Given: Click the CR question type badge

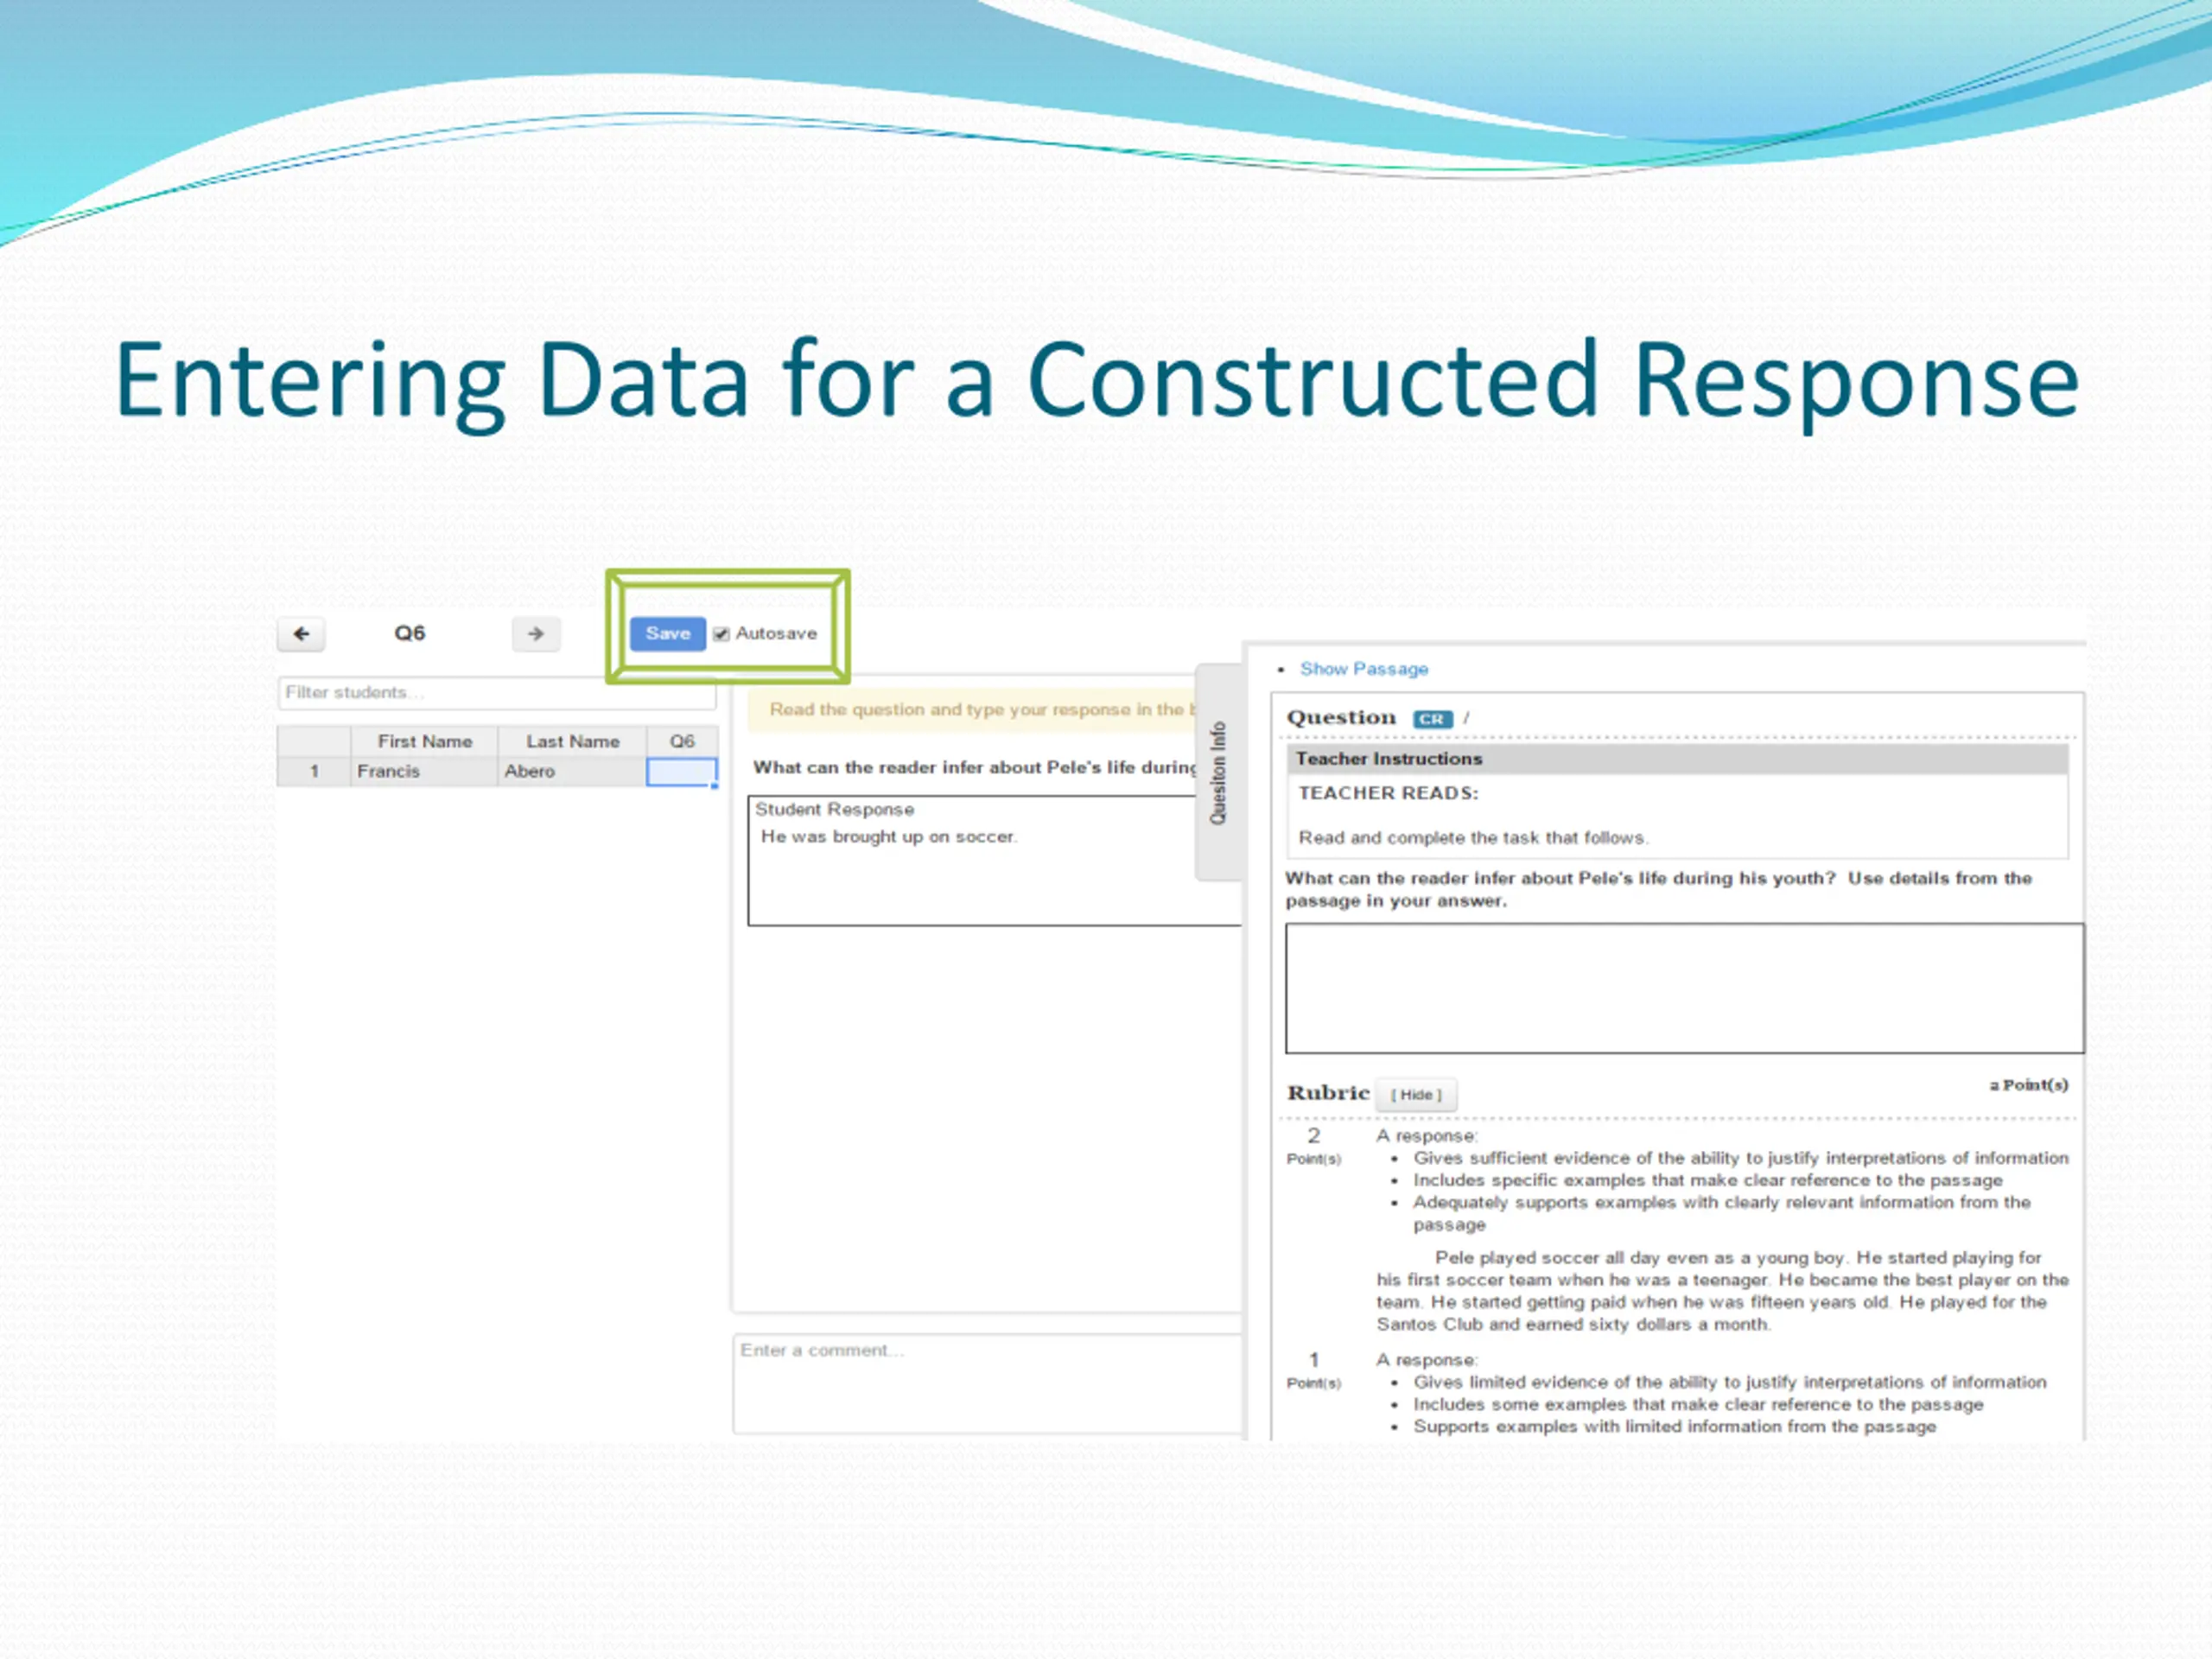Looking at the screenshot, I should coord(1431,719).
